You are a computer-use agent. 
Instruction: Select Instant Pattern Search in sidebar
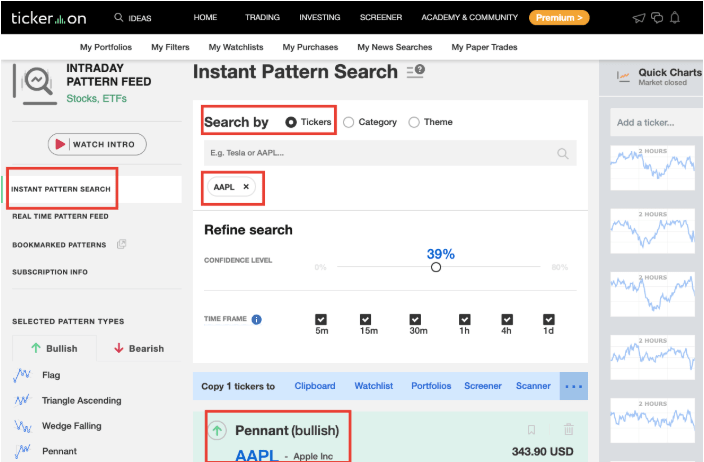(61, 189)
